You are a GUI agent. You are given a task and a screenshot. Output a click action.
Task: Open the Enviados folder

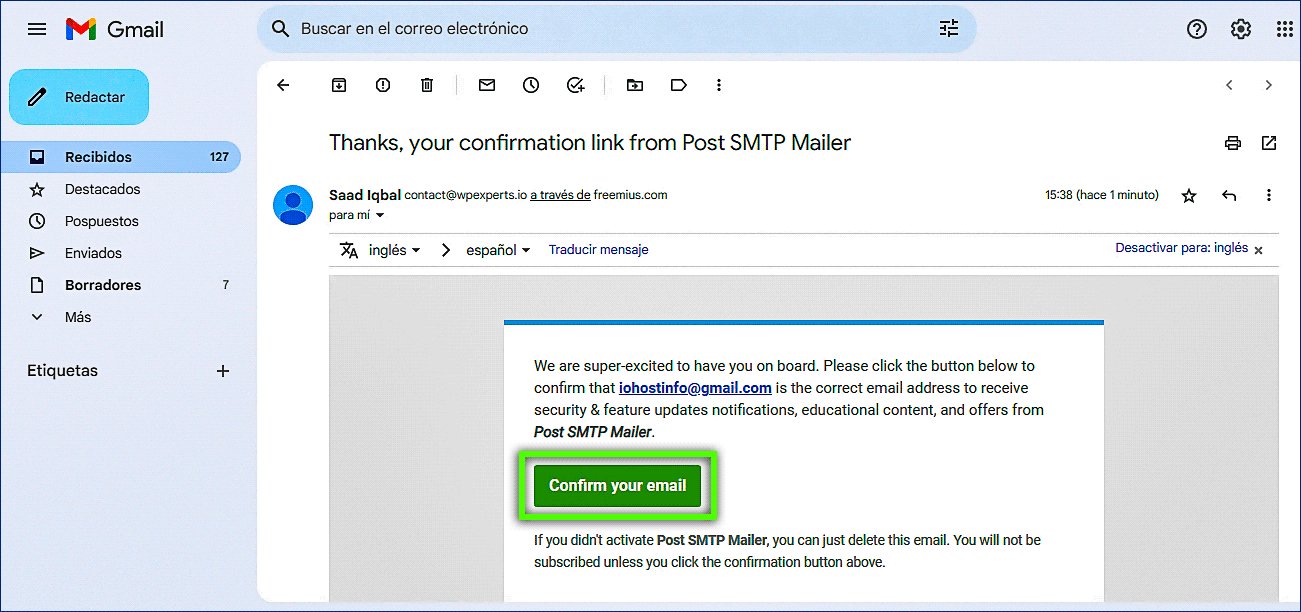[x=93, y=253]
